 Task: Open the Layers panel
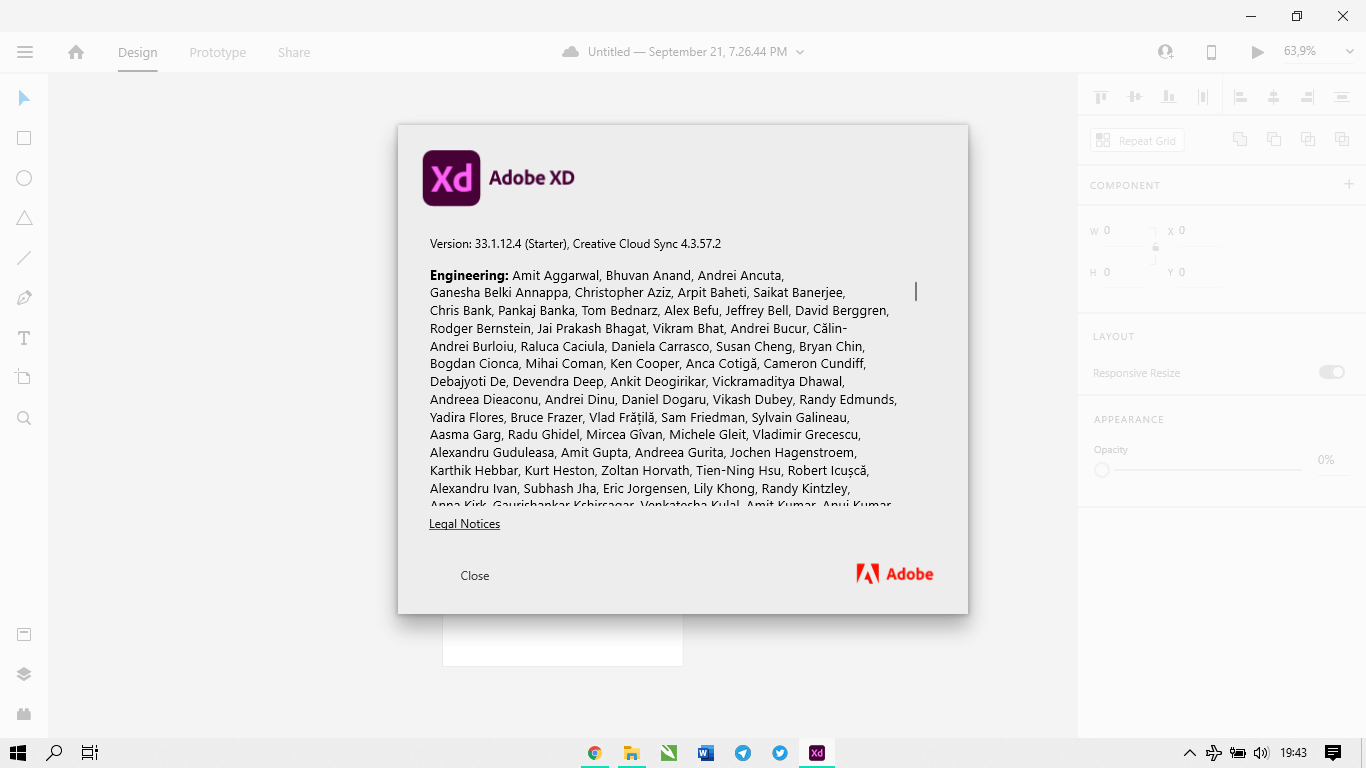pos(23,673)
